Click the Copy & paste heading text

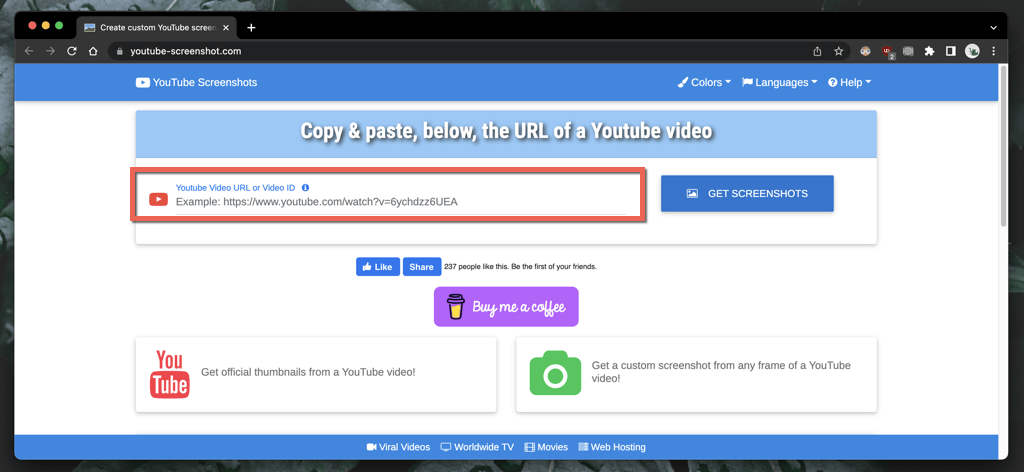[x=506, y=131]
